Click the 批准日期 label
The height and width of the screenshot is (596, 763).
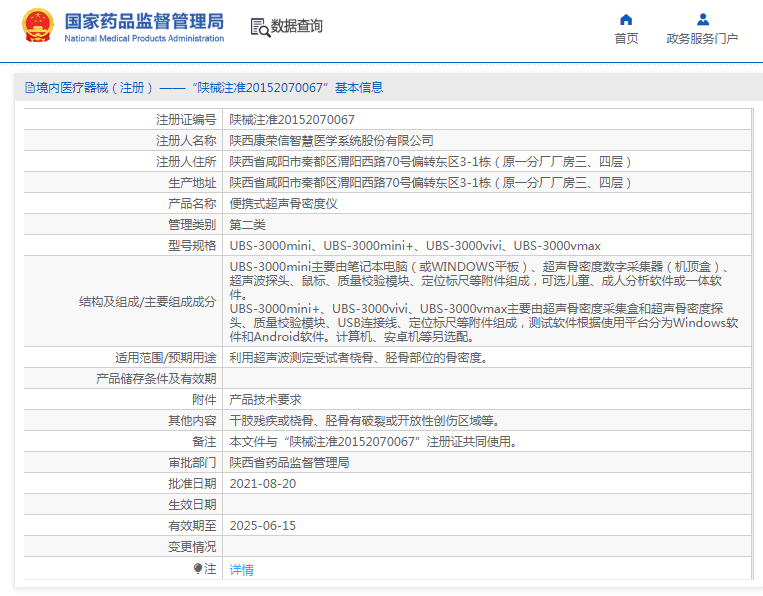(x=192, y=484)
